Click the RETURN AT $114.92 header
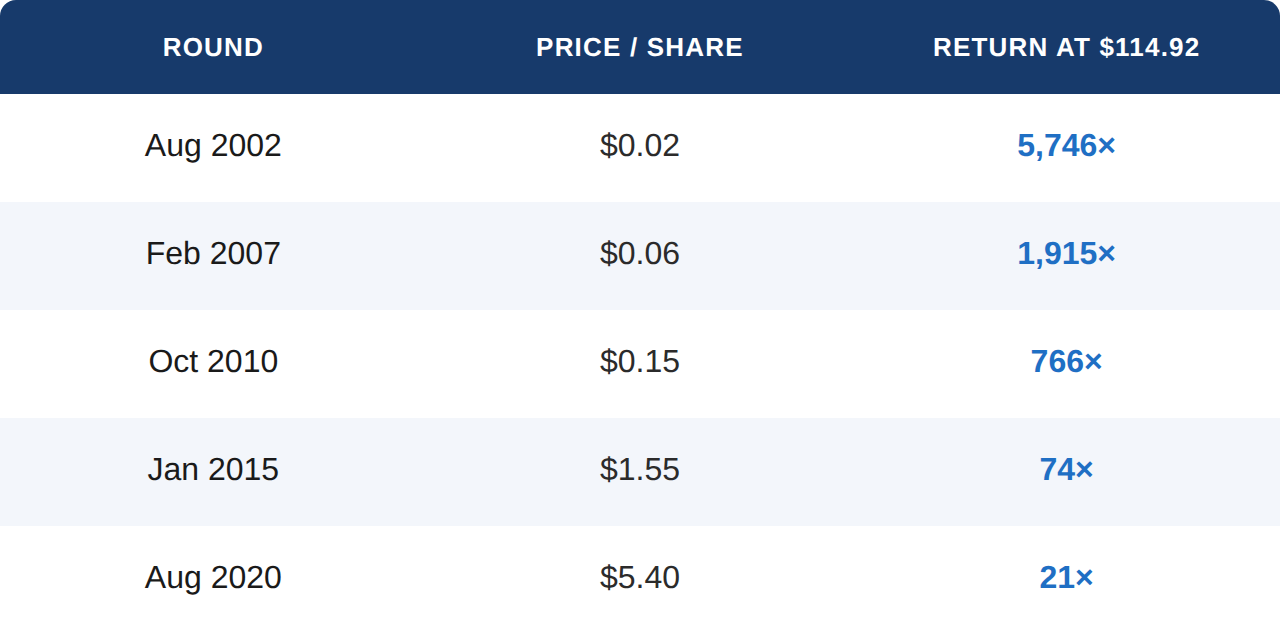Screen dimensions: 1280x634 [x=1066, y=47]
